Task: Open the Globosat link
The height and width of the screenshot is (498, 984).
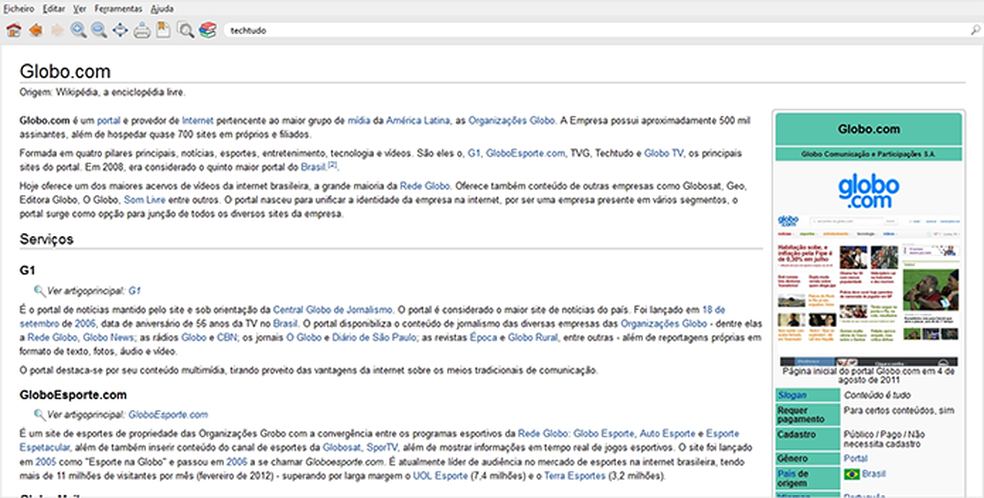Action: click(342, 447)
